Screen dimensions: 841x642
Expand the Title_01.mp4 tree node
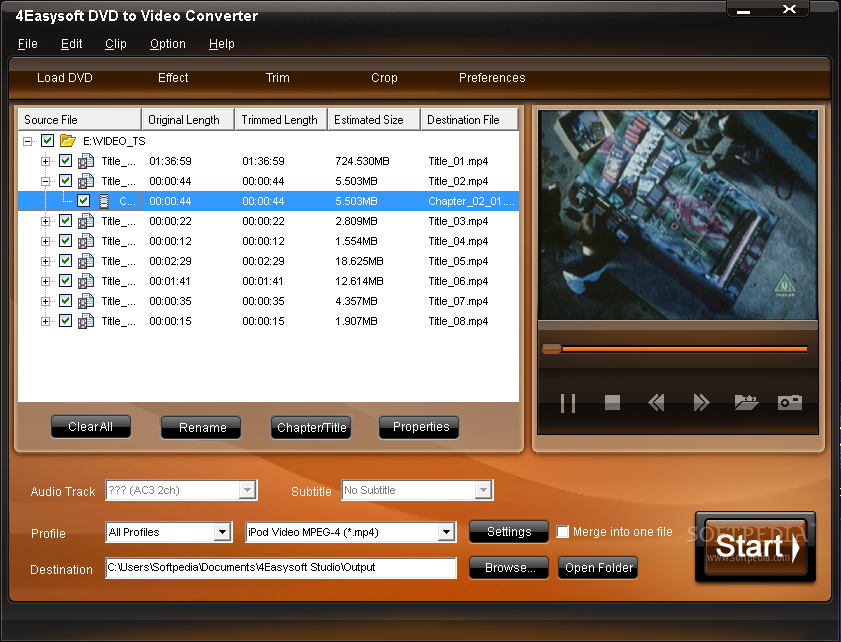click(46, 161)
